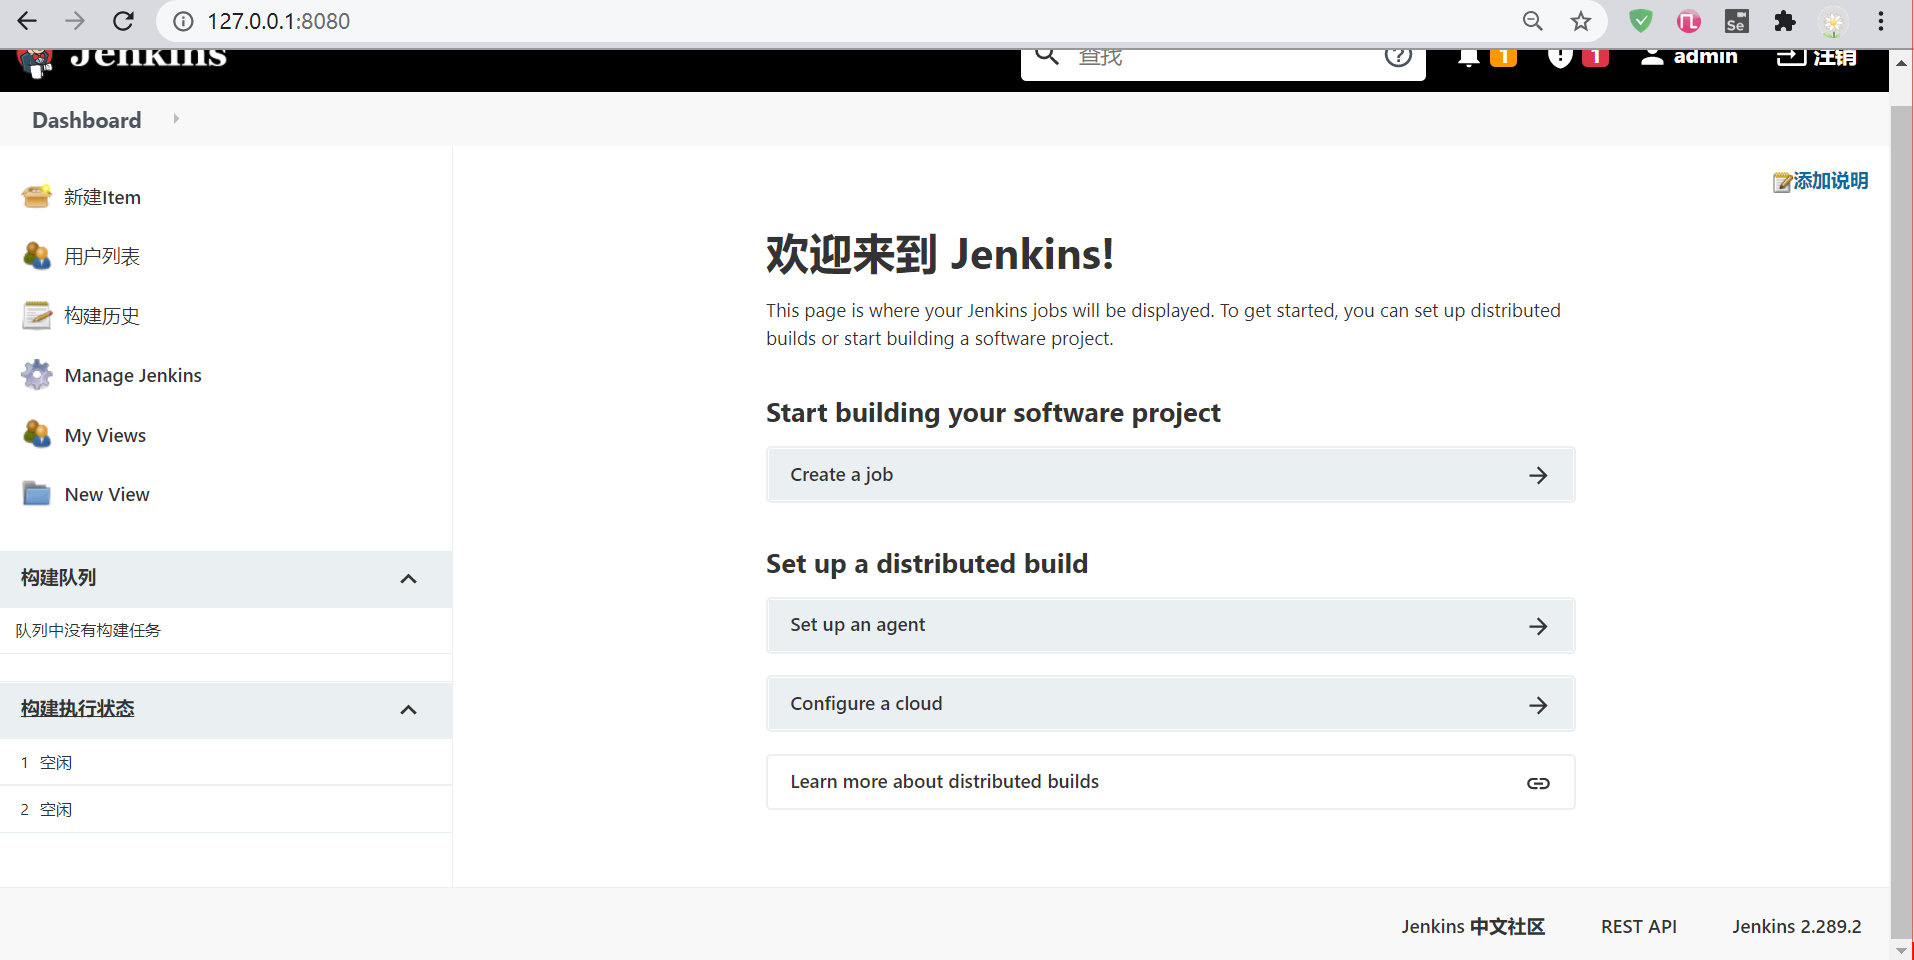
Task: Open the Selenium IDE extension
Action: click(x=1736, y=21)
